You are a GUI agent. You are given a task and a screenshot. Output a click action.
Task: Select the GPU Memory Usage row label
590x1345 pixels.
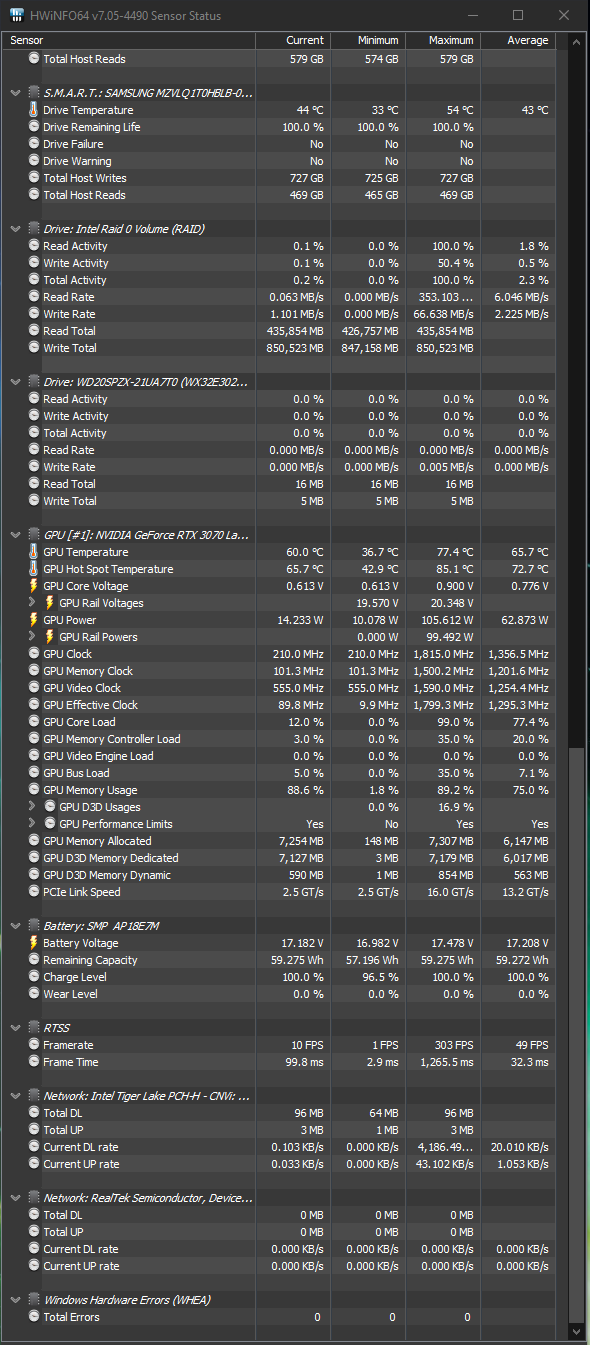90,790
